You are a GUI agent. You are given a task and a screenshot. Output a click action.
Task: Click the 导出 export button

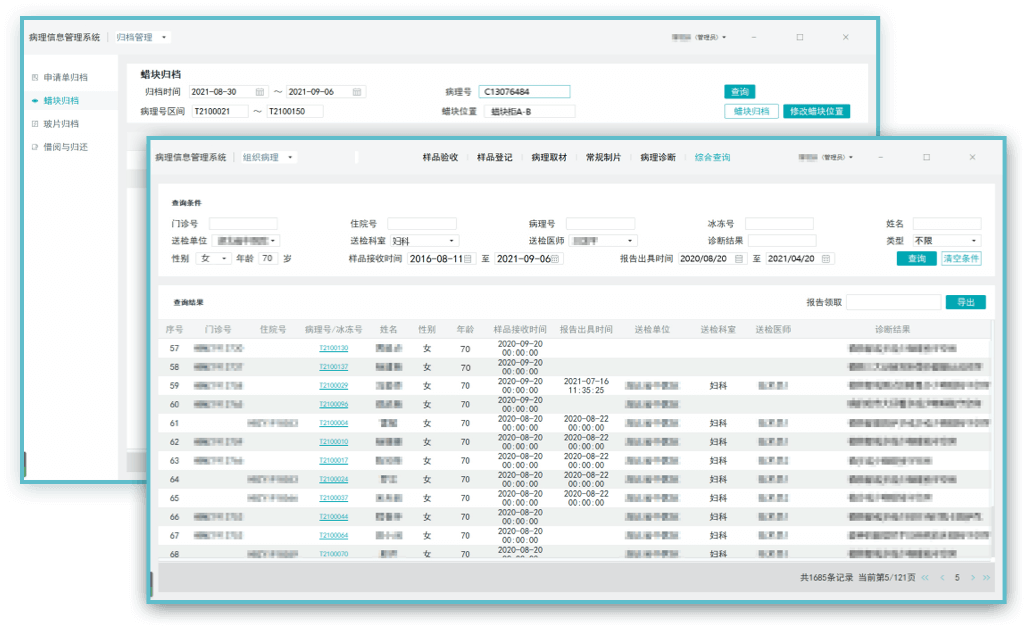(965, 302)
